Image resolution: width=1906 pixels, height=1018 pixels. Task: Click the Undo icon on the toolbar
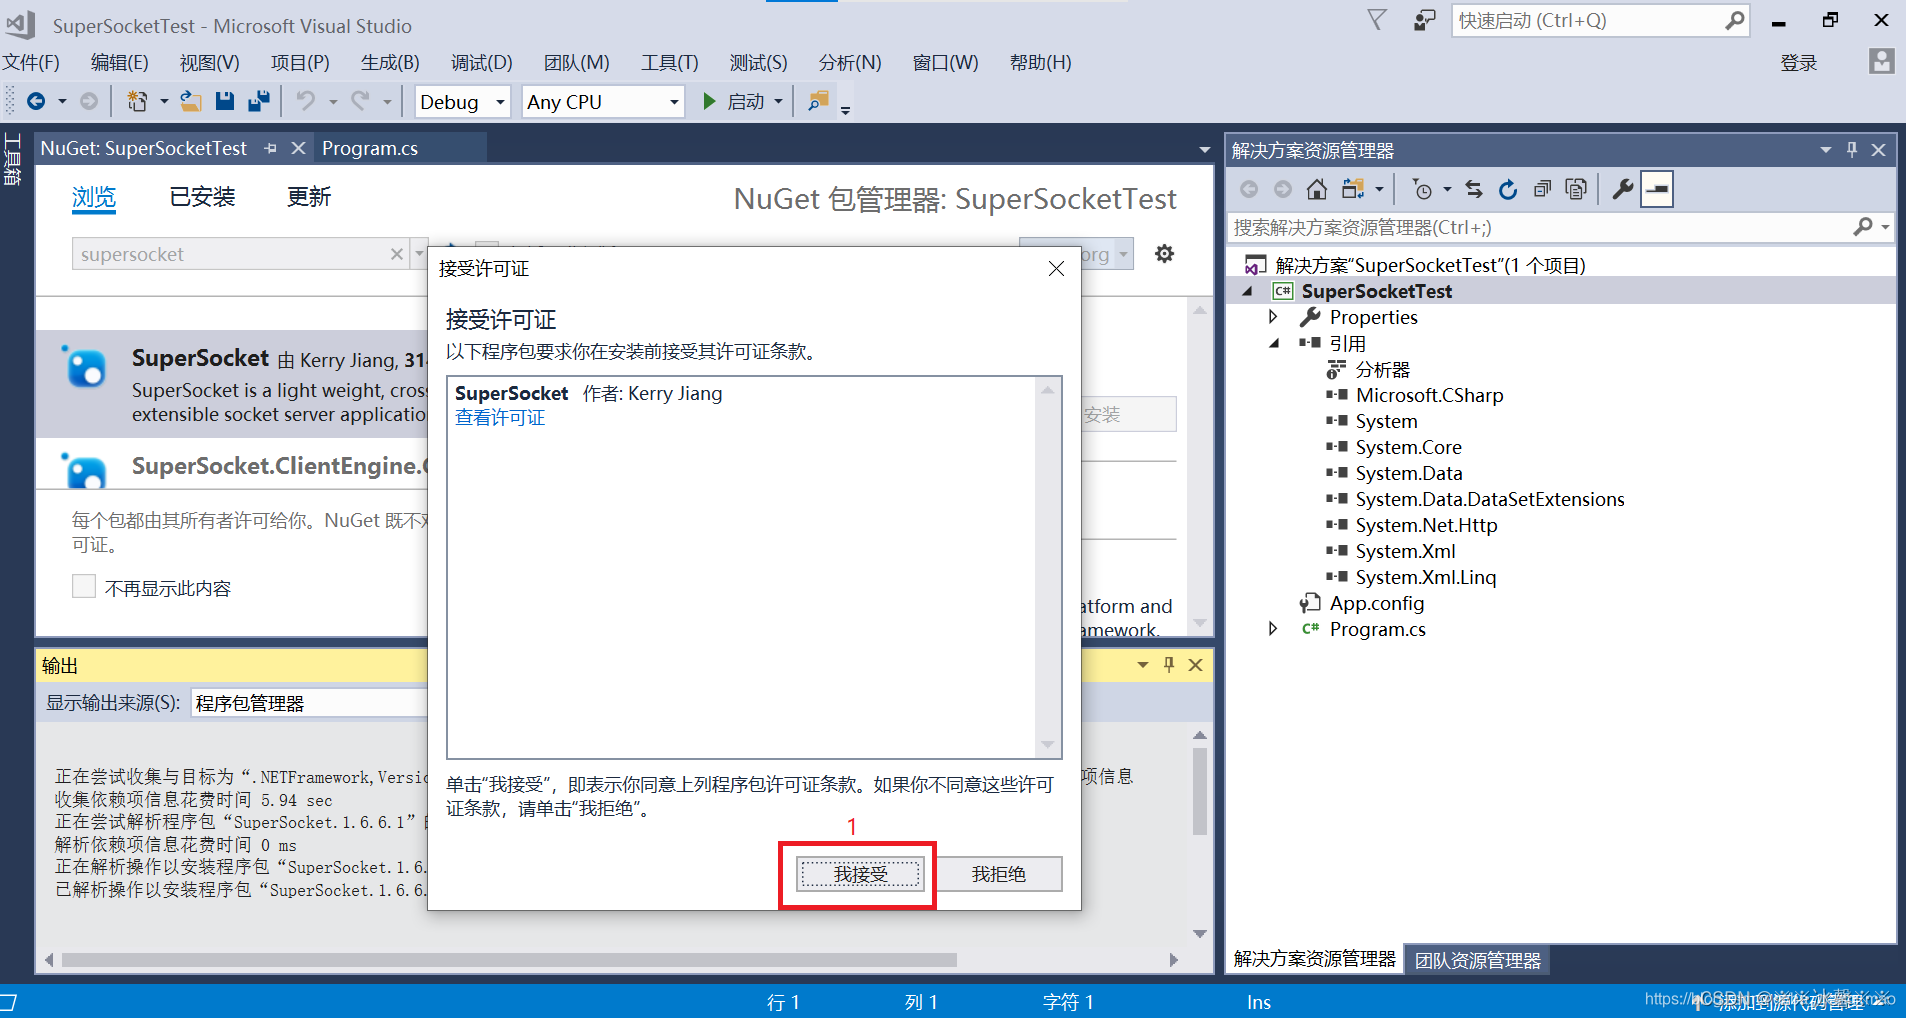[306, 101]
